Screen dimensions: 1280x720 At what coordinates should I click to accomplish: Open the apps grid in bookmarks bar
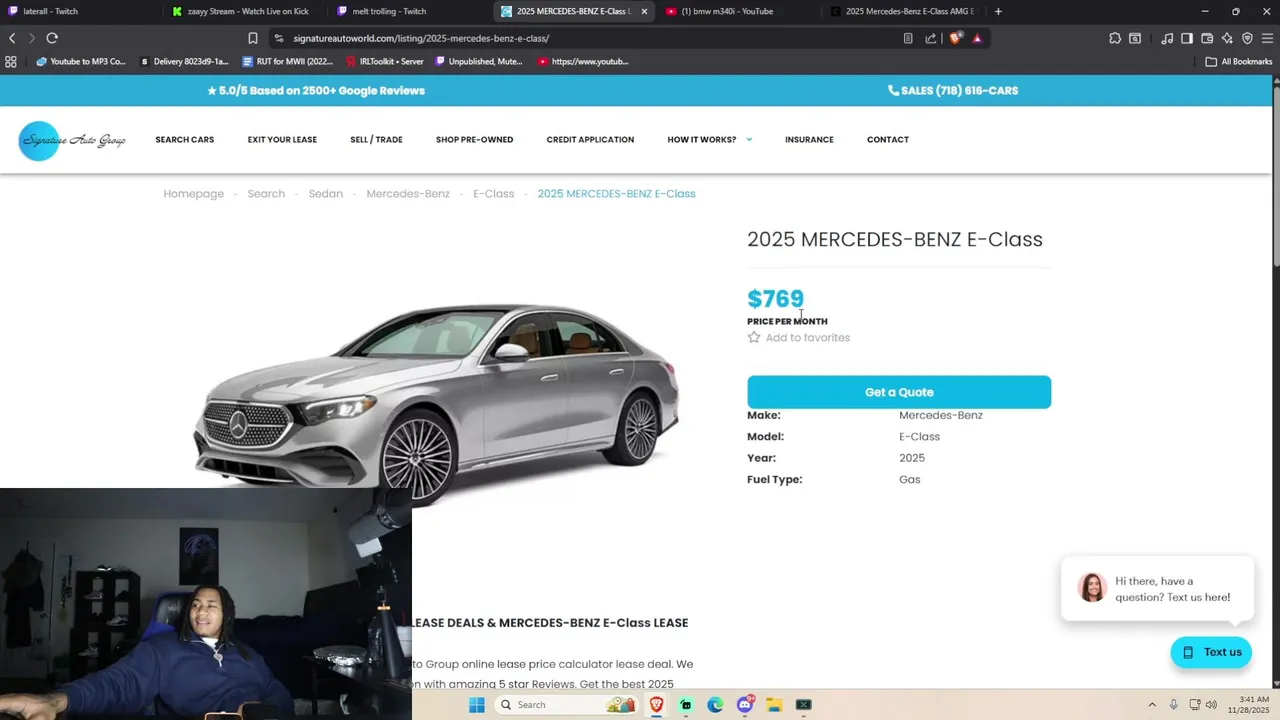pos(11,61)
